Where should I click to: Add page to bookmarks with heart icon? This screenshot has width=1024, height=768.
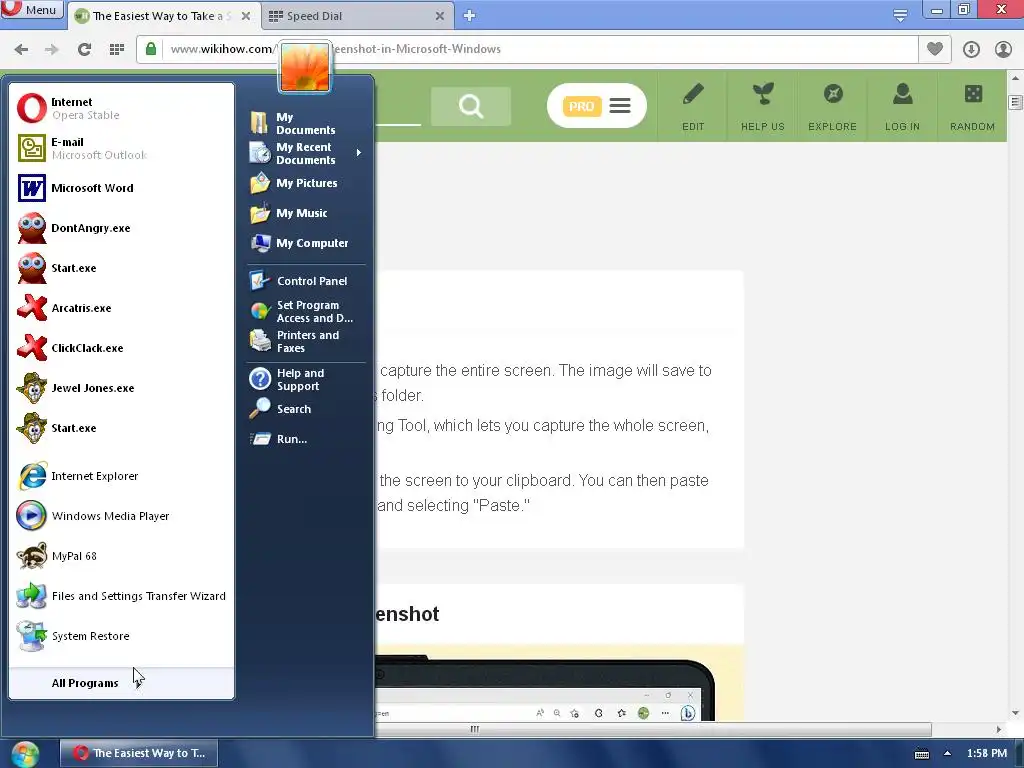935,49
